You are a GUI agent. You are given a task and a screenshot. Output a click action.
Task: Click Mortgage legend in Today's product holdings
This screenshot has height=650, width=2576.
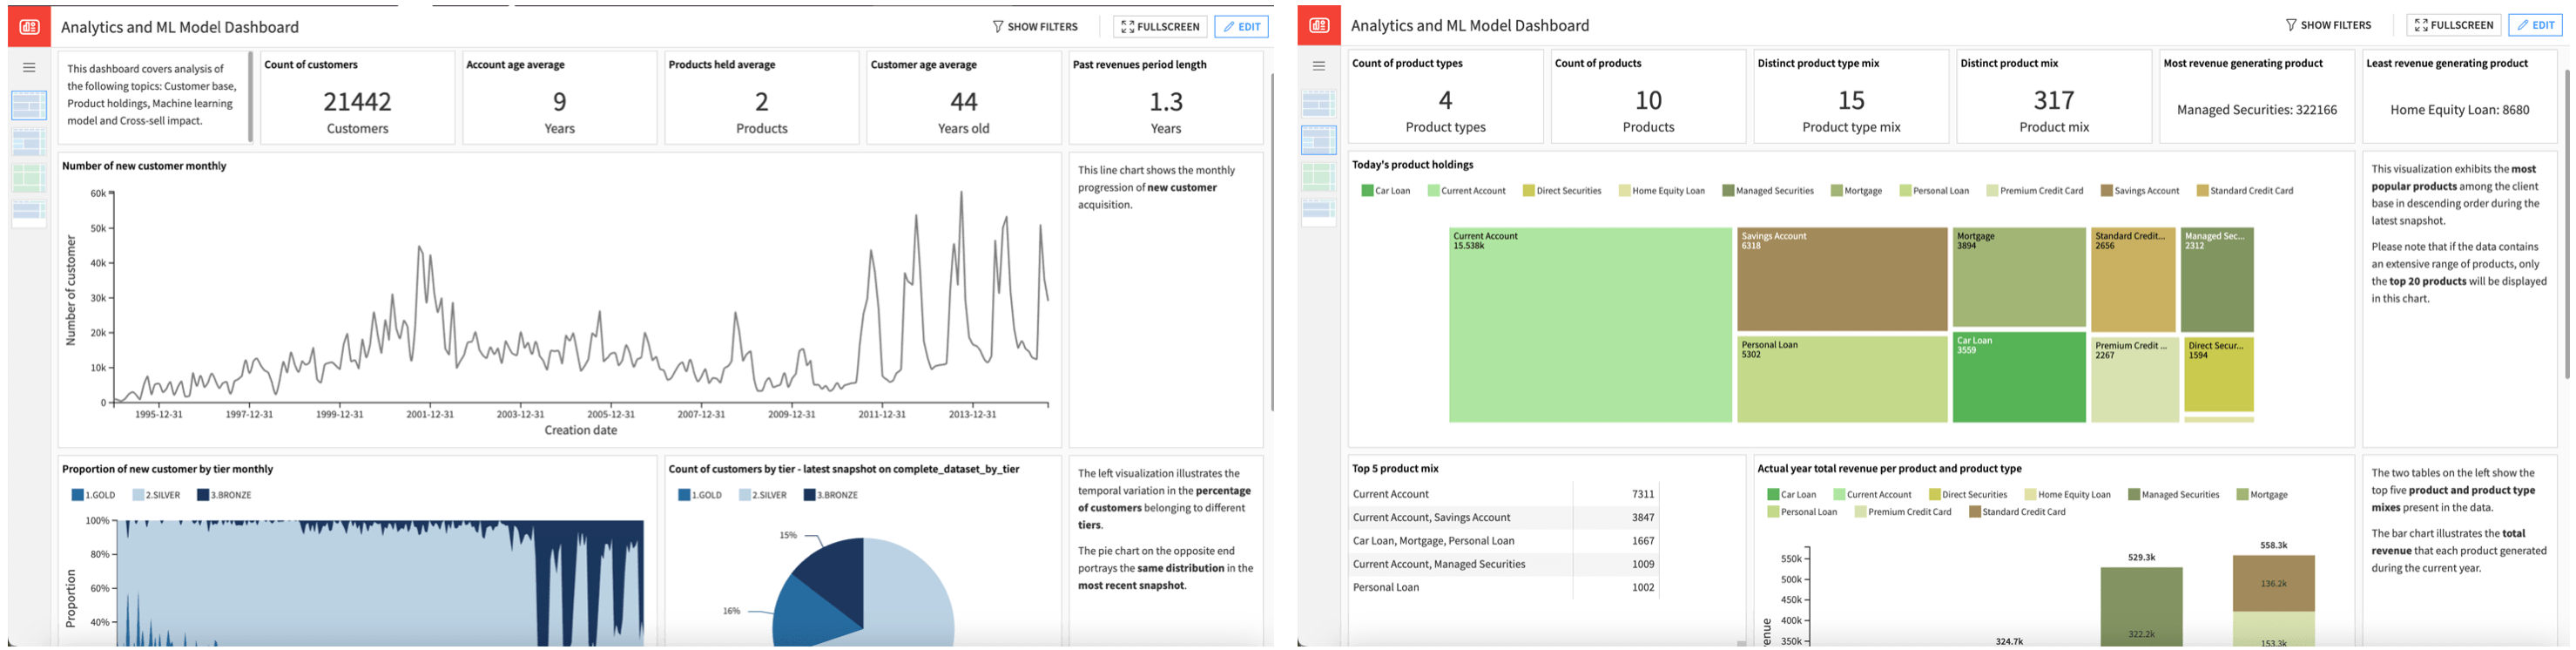point(1856,191)
